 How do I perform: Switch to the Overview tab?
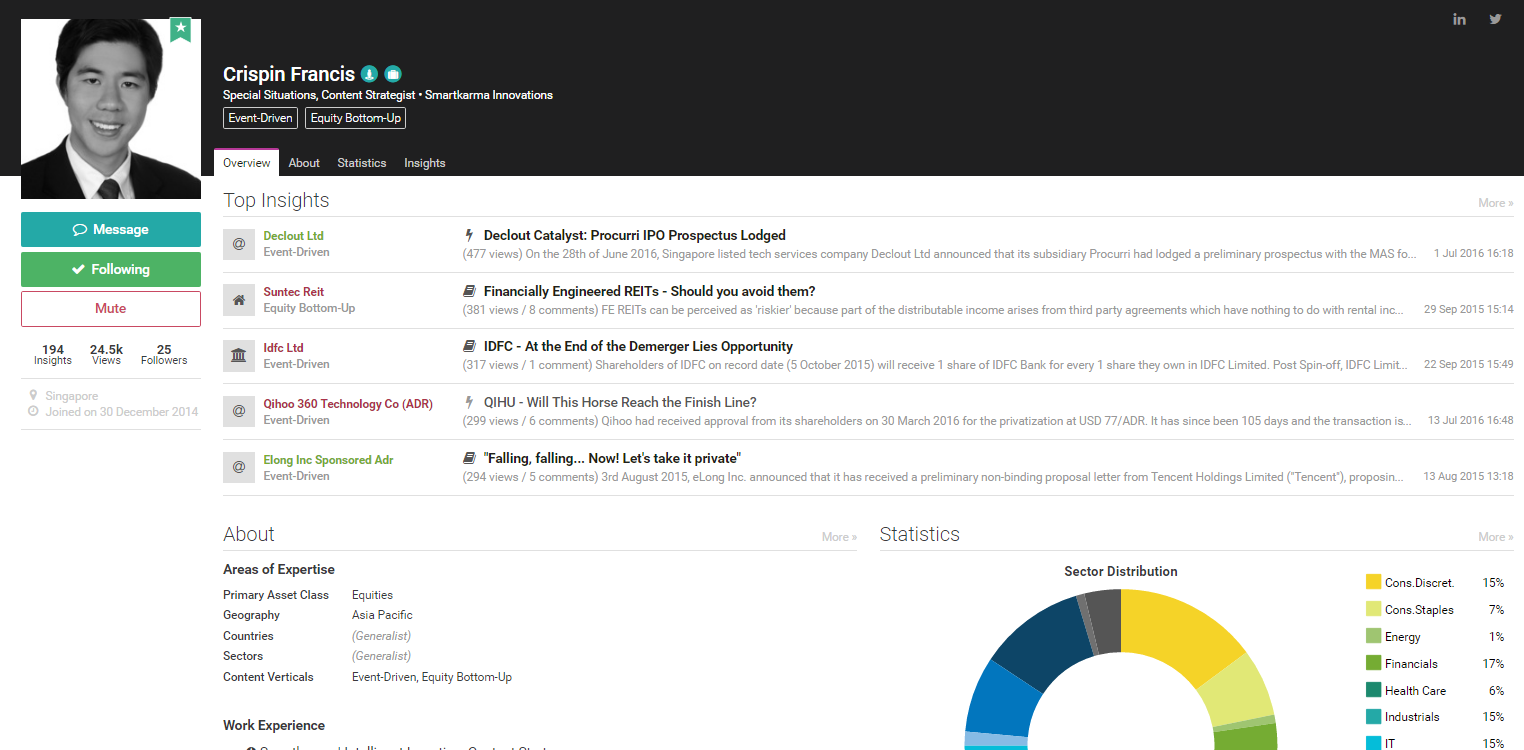pos(247,163)
